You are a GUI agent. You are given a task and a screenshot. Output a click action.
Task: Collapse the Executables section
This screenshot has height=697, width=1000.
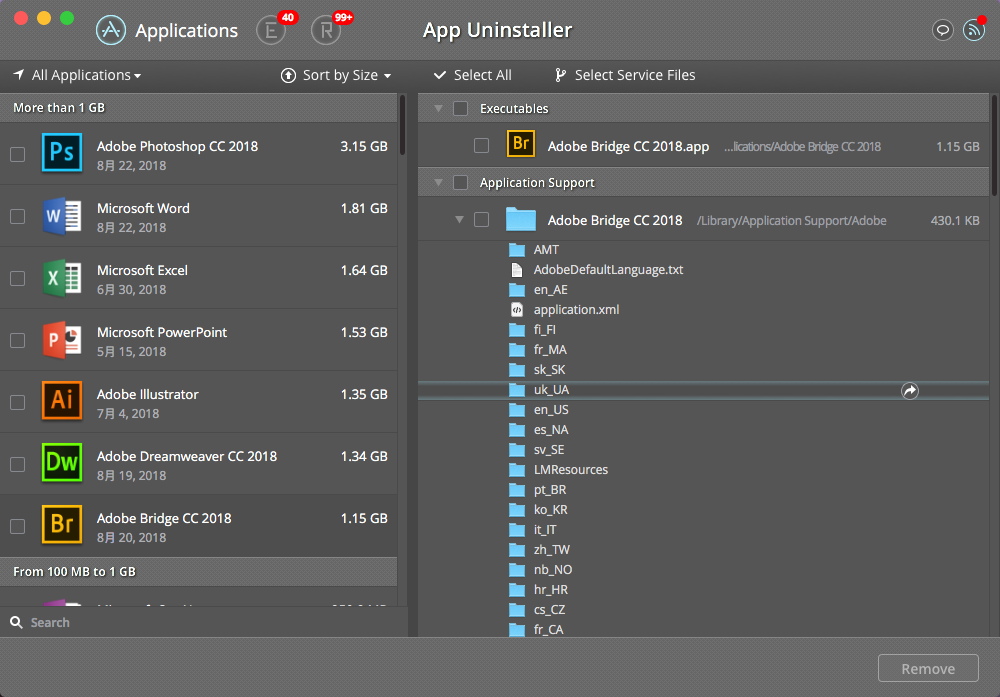click(438, 108)
